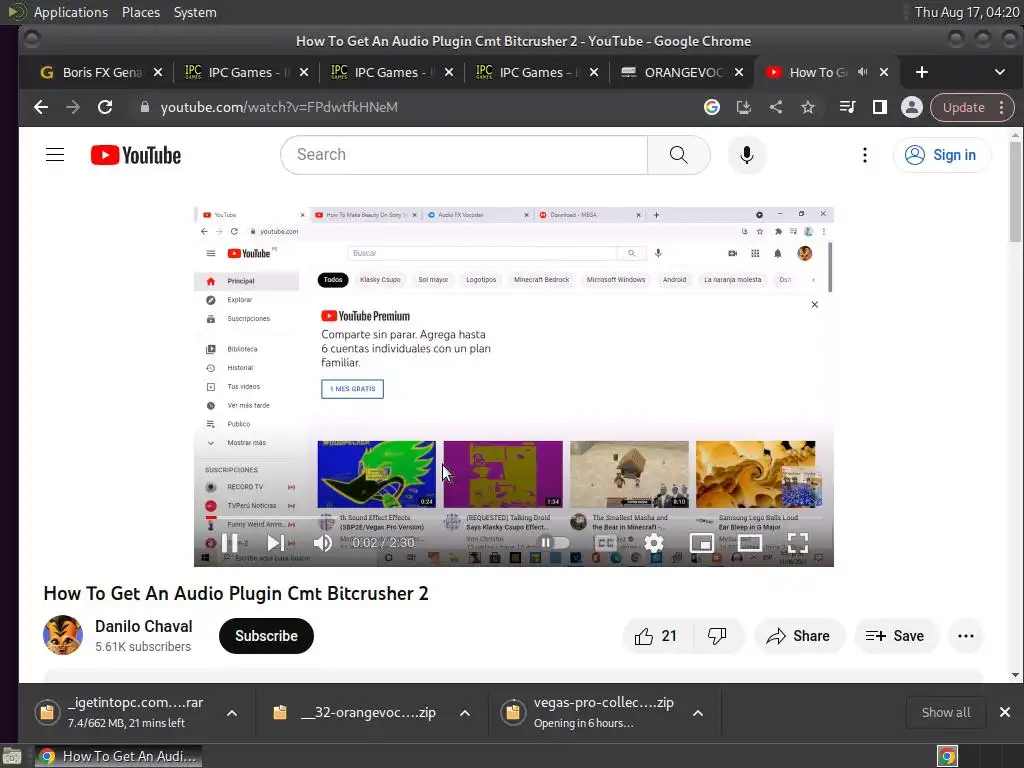Toggle Chrome side panel
Screen dimensions: 1024x768
coord(880,107)
